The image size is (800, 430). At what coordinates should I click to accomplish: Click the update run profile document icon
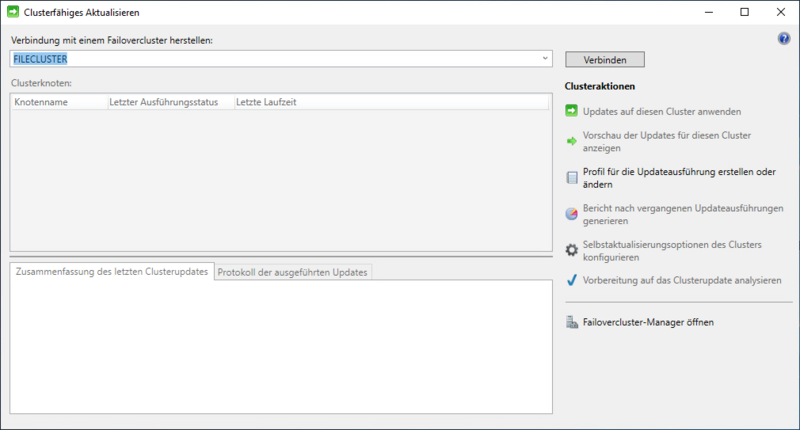click(x=572, y=178)
